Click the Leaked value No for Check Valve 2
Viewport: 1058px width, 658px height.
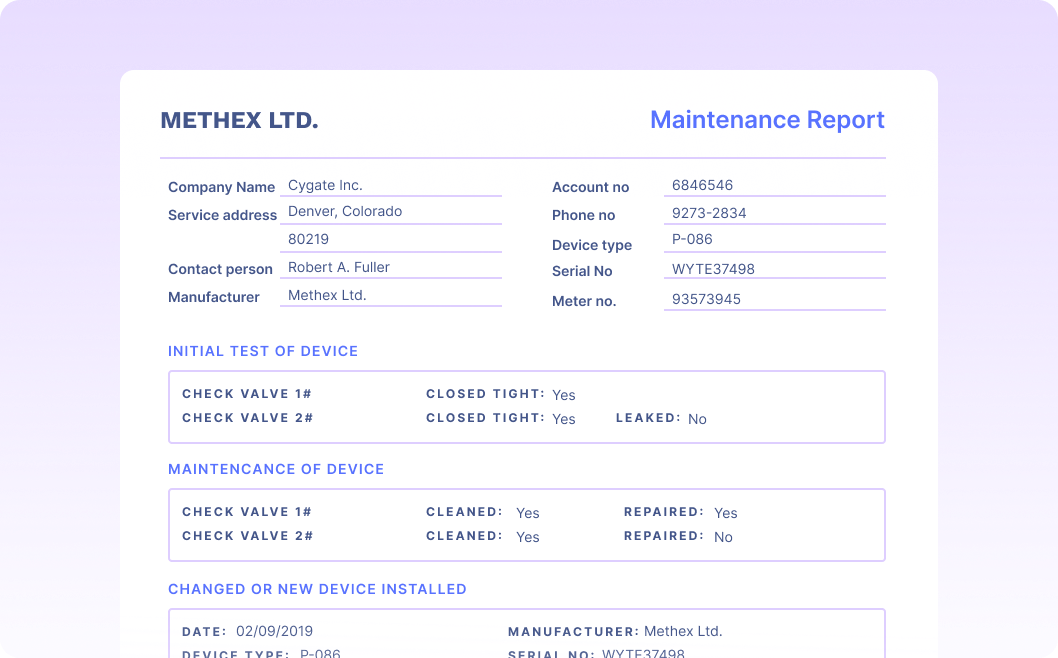point(697,419)
